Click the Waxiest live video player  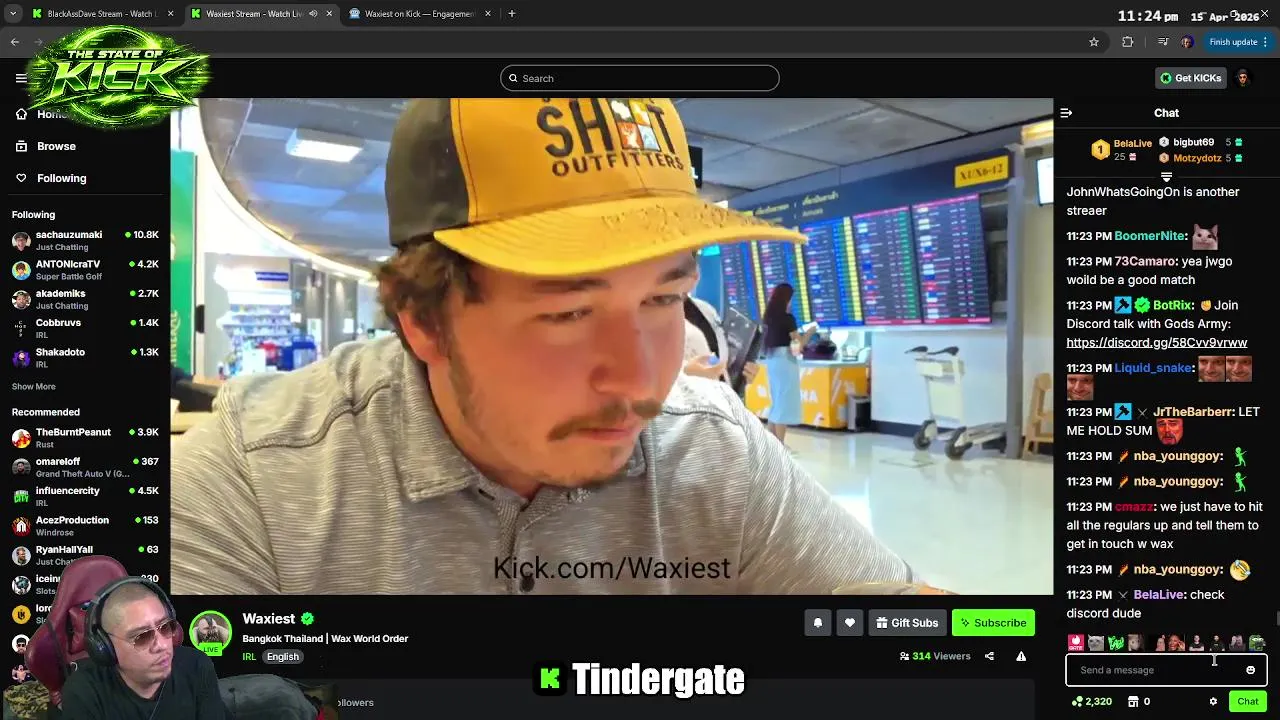611,346
